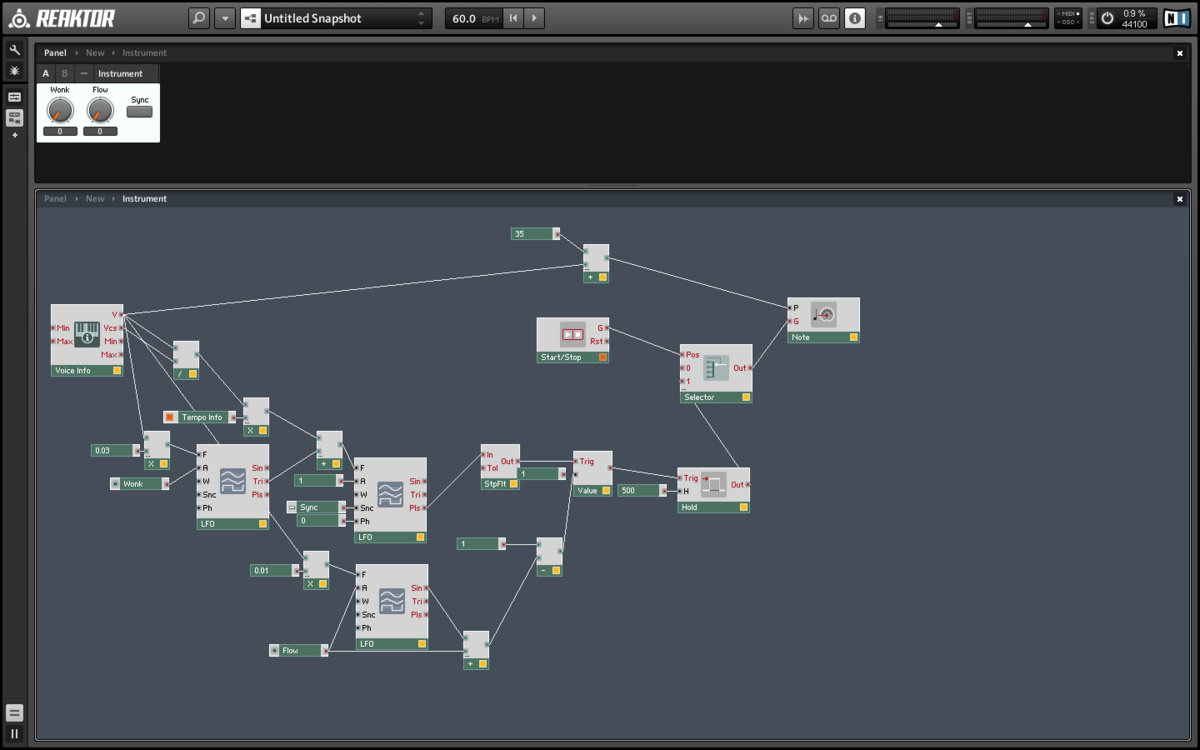The width and height of the screenshot is (1200, 750).
Task: Toggle the audio engine power button
Action: [1107, 18]
